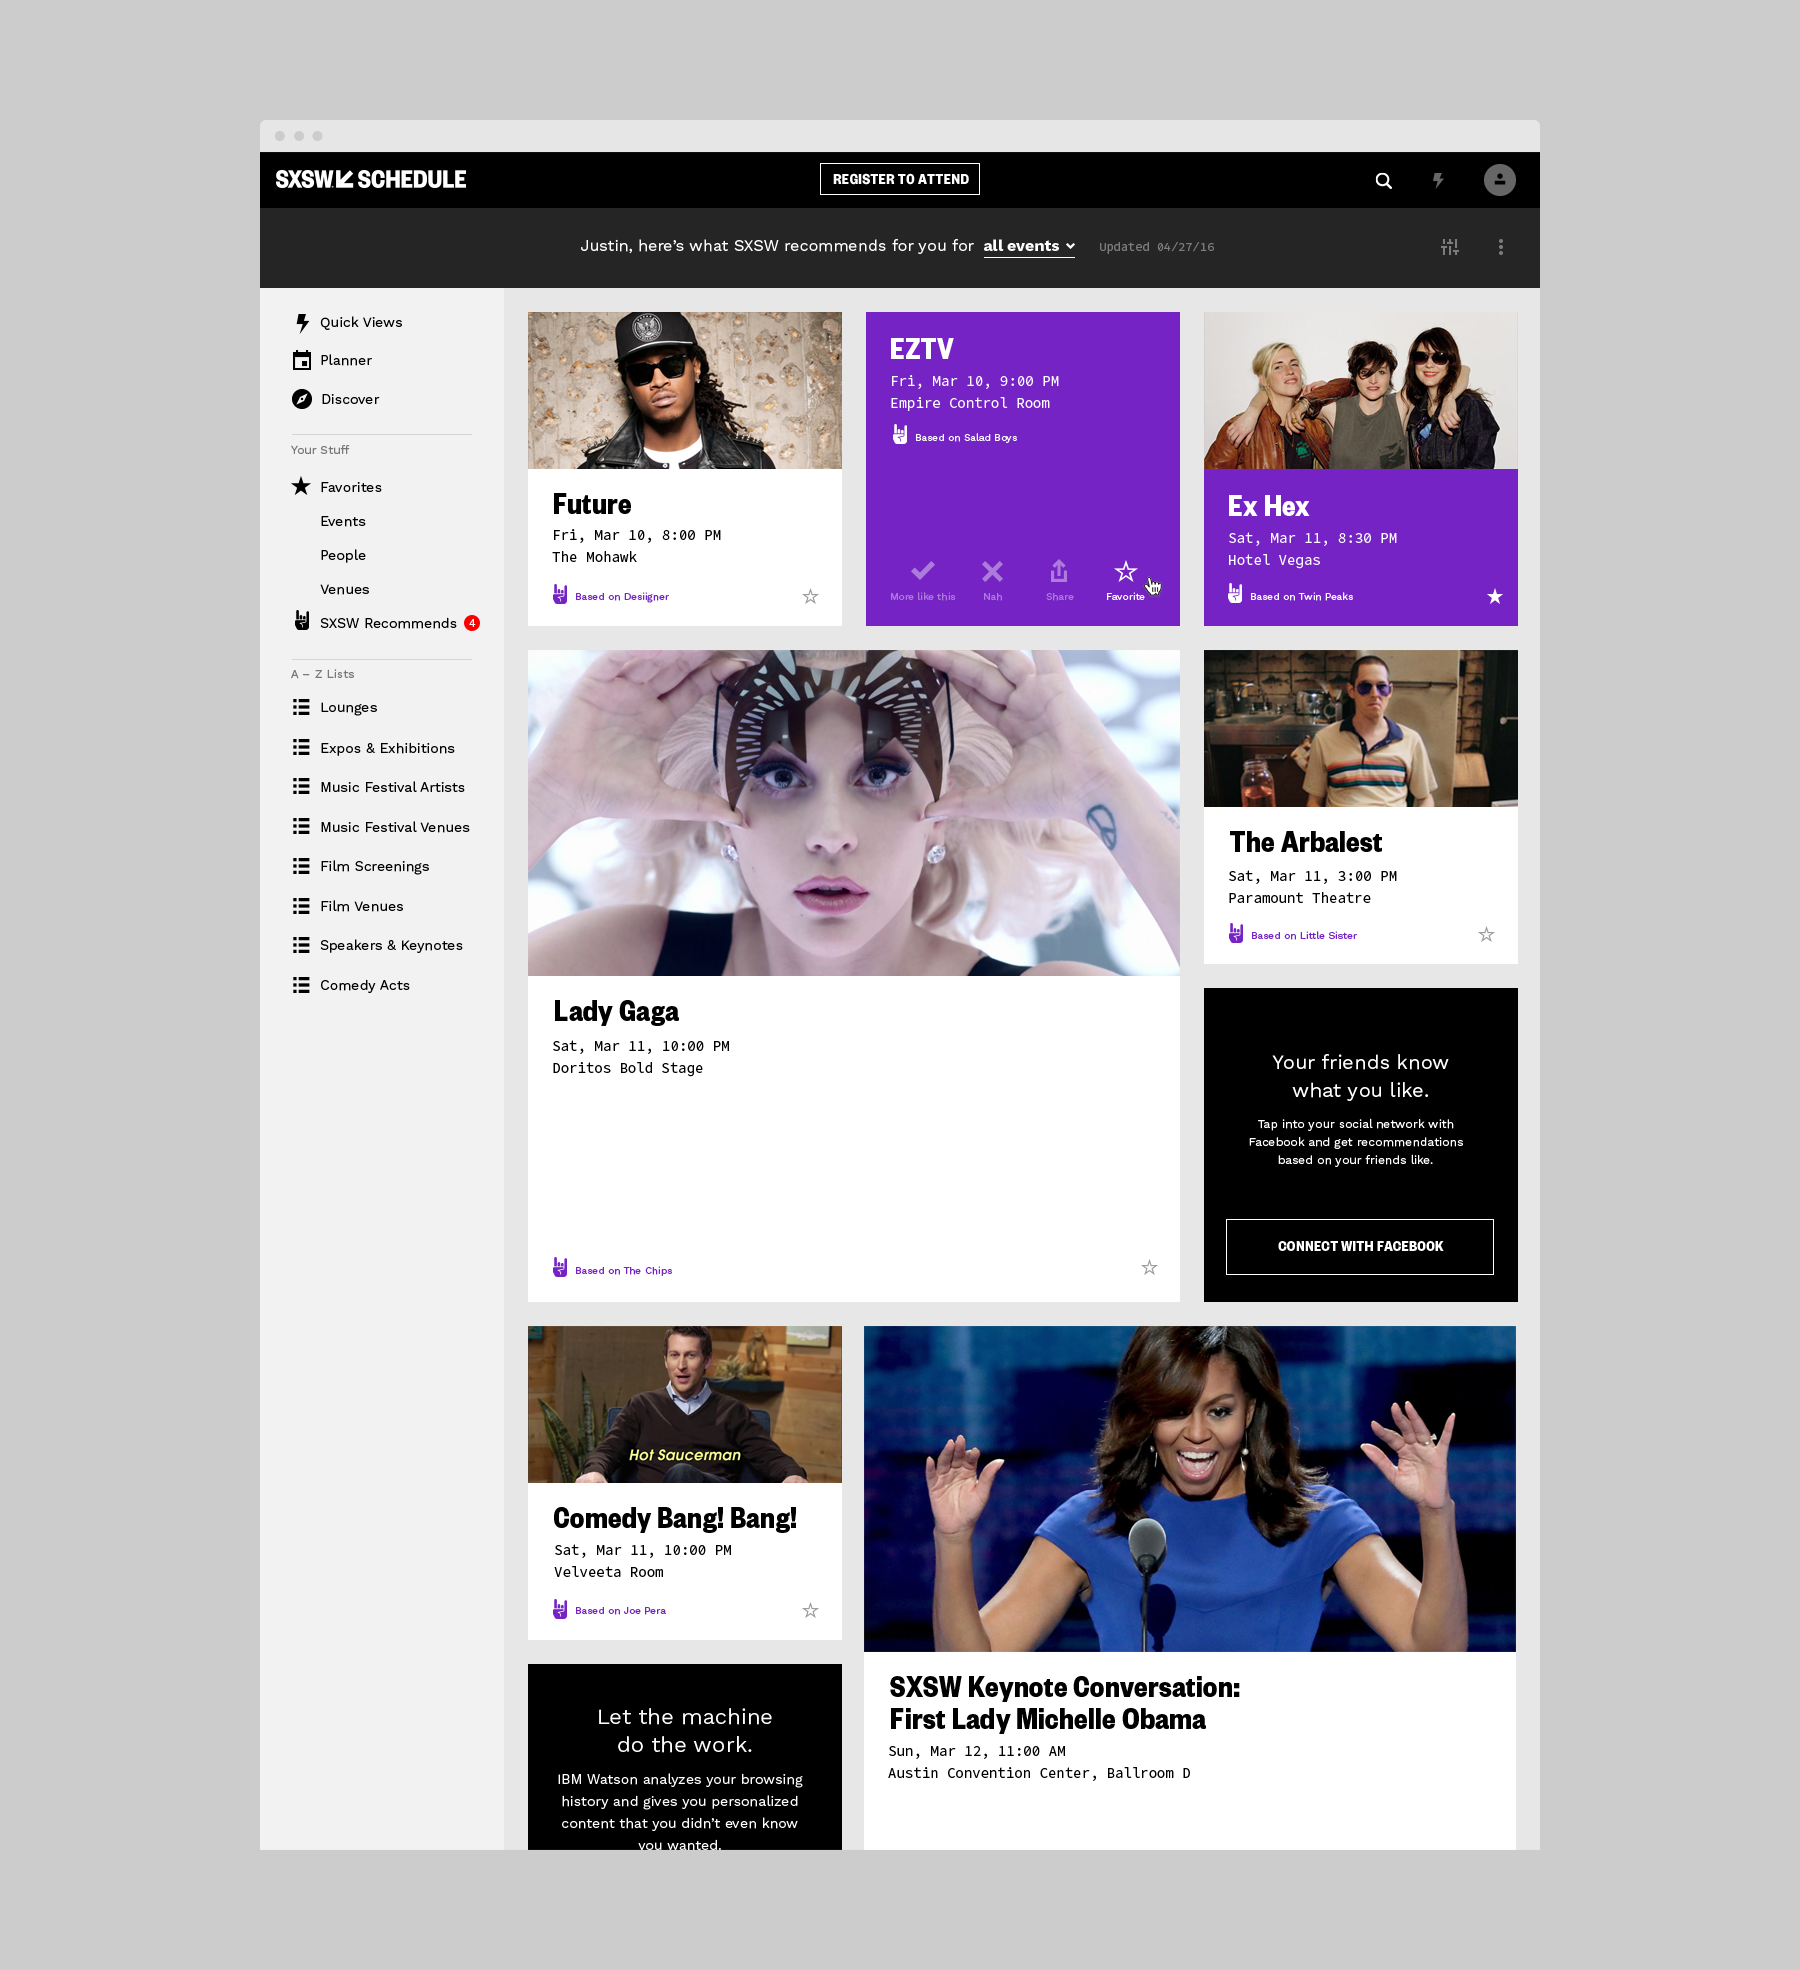Open Based on Designer link
1800x1970 pixels.
[x=622, y=597]
